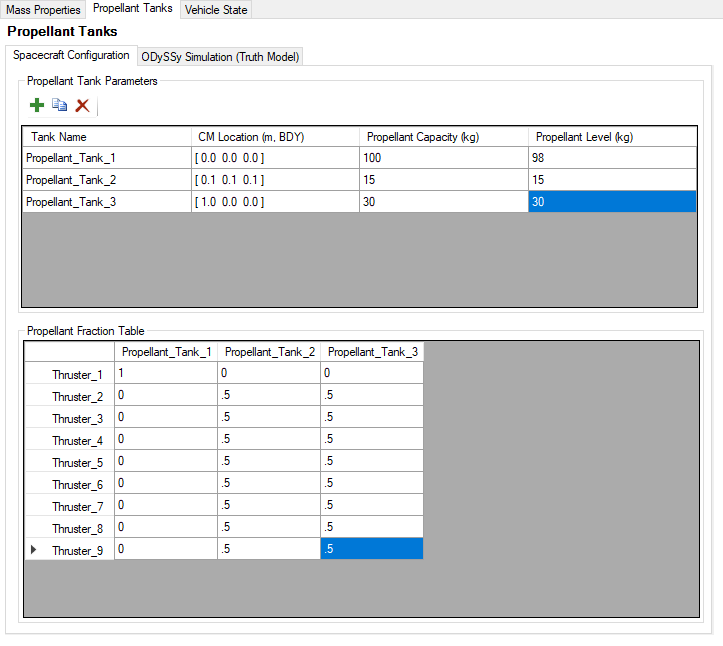Select Thruster_5 fraction for Propellant_Tank_2
The width and height of the screenshot is (723, 646).
[x=269, y=462]
